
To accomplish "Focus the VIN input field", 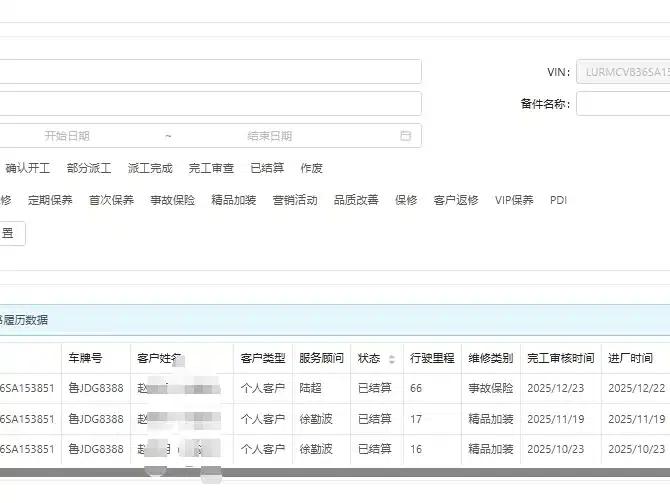I will (623, 72).
